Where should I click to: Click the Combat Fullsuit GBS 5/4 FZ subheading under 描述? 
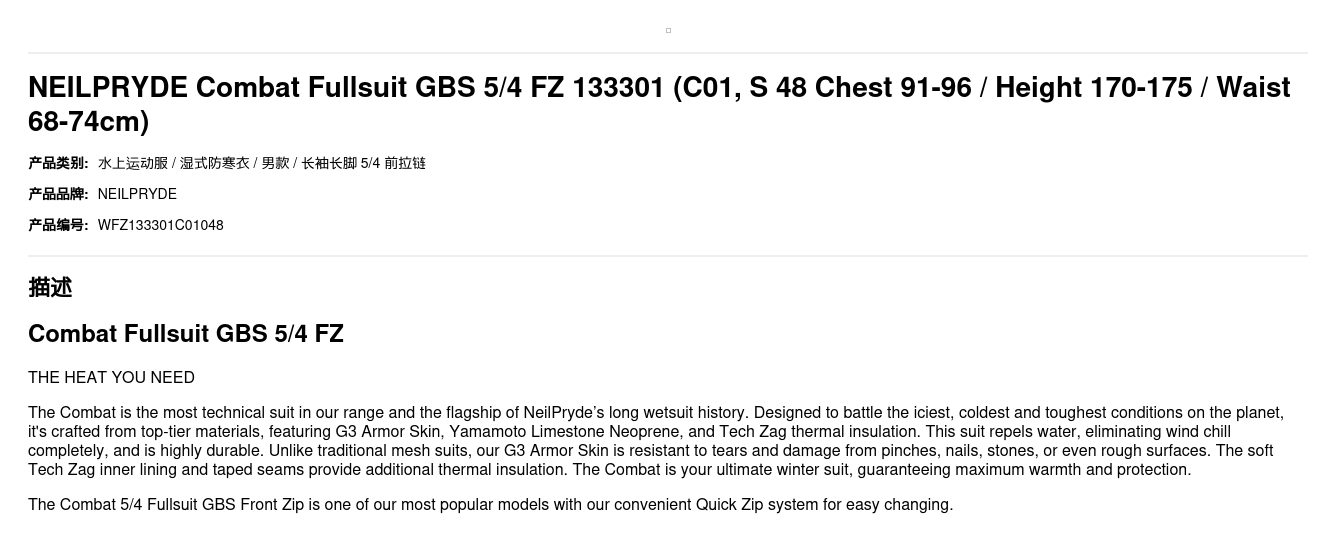point(186,334)
